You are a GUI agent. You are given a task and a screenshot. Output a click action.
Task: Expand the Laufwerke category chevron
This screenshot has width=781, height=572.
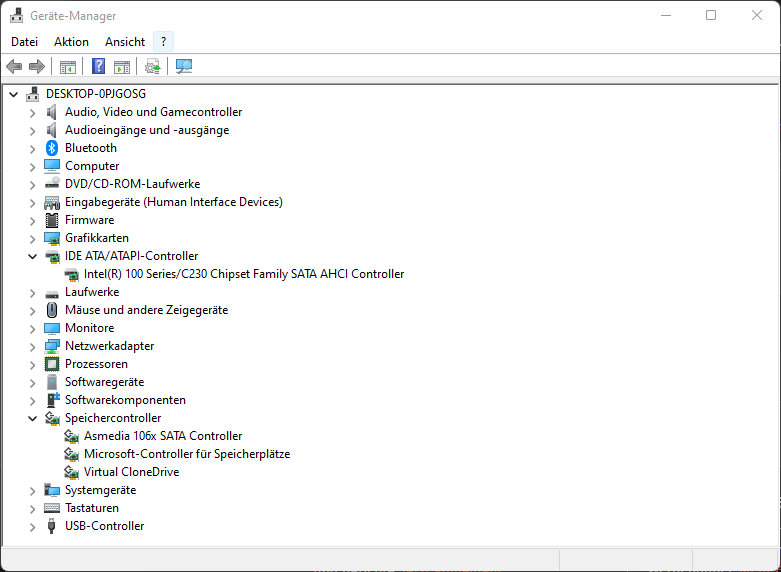pyautogui.click(x=32, y=292)
